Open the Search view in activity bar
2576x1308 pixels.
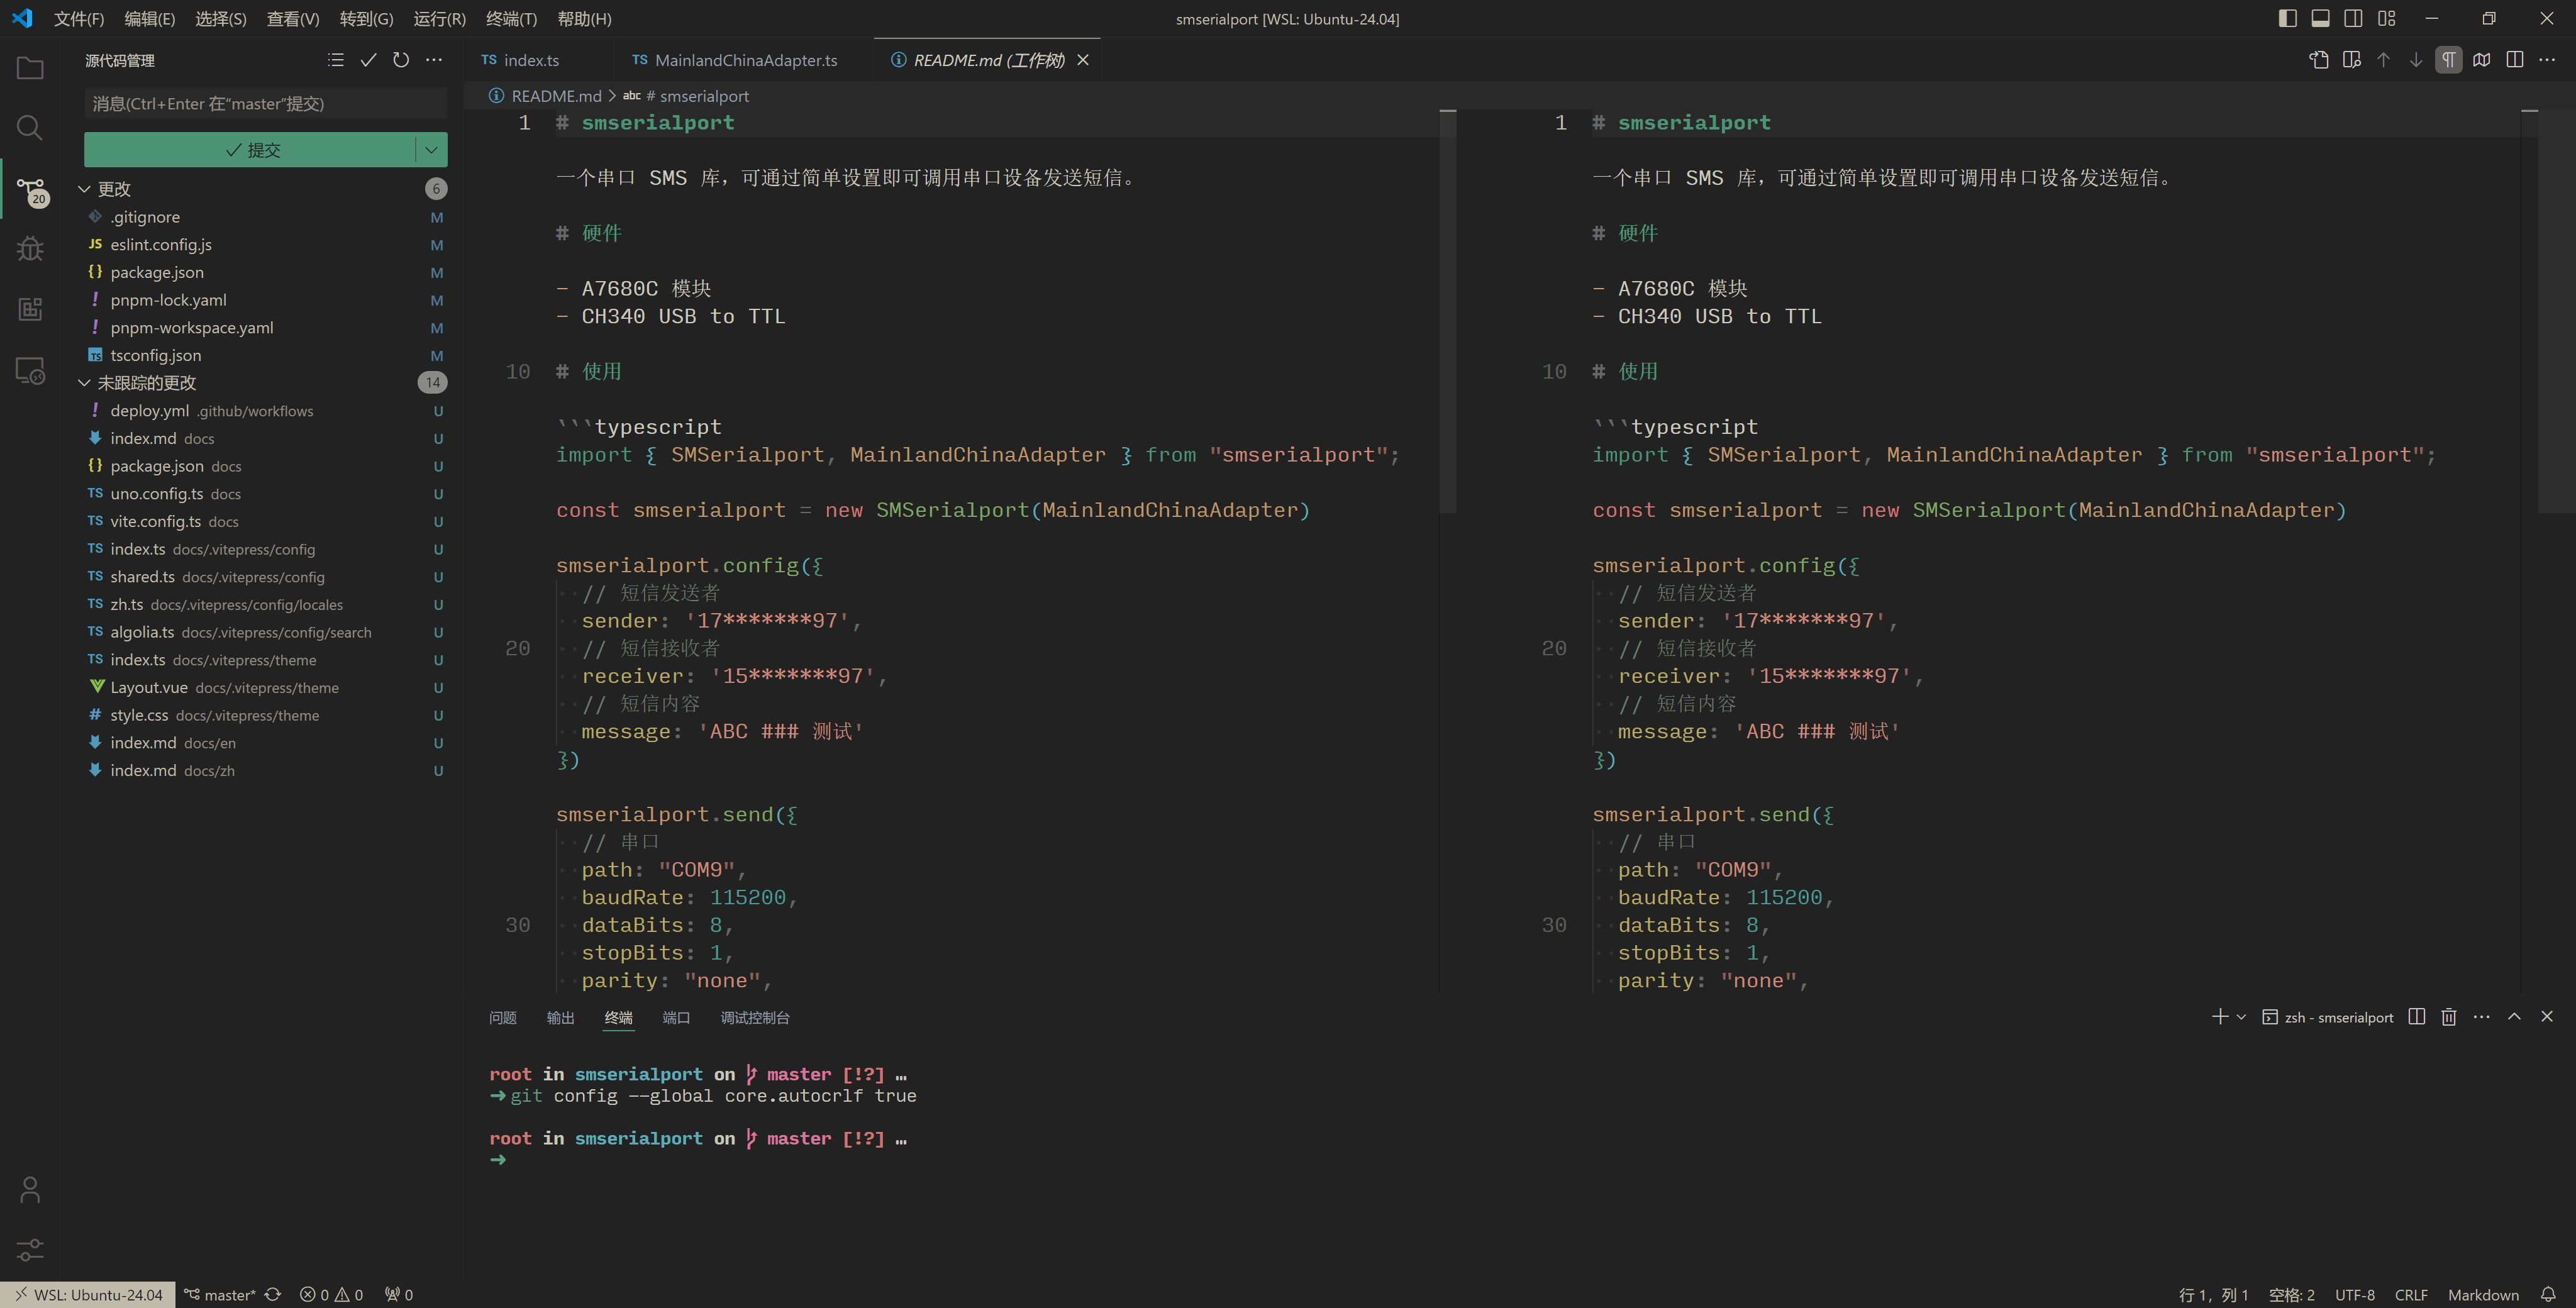click(30, 128)
